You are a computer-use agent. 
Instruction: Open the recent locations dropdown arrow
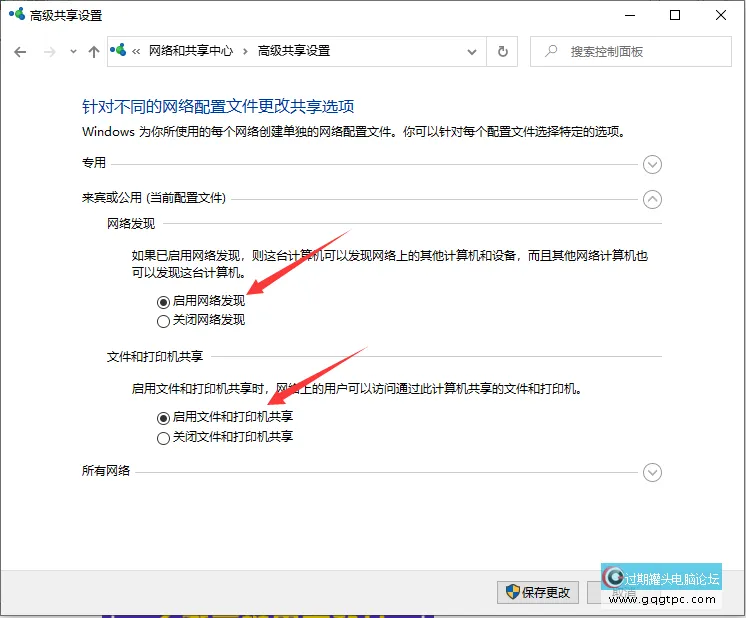click(73, 51)
